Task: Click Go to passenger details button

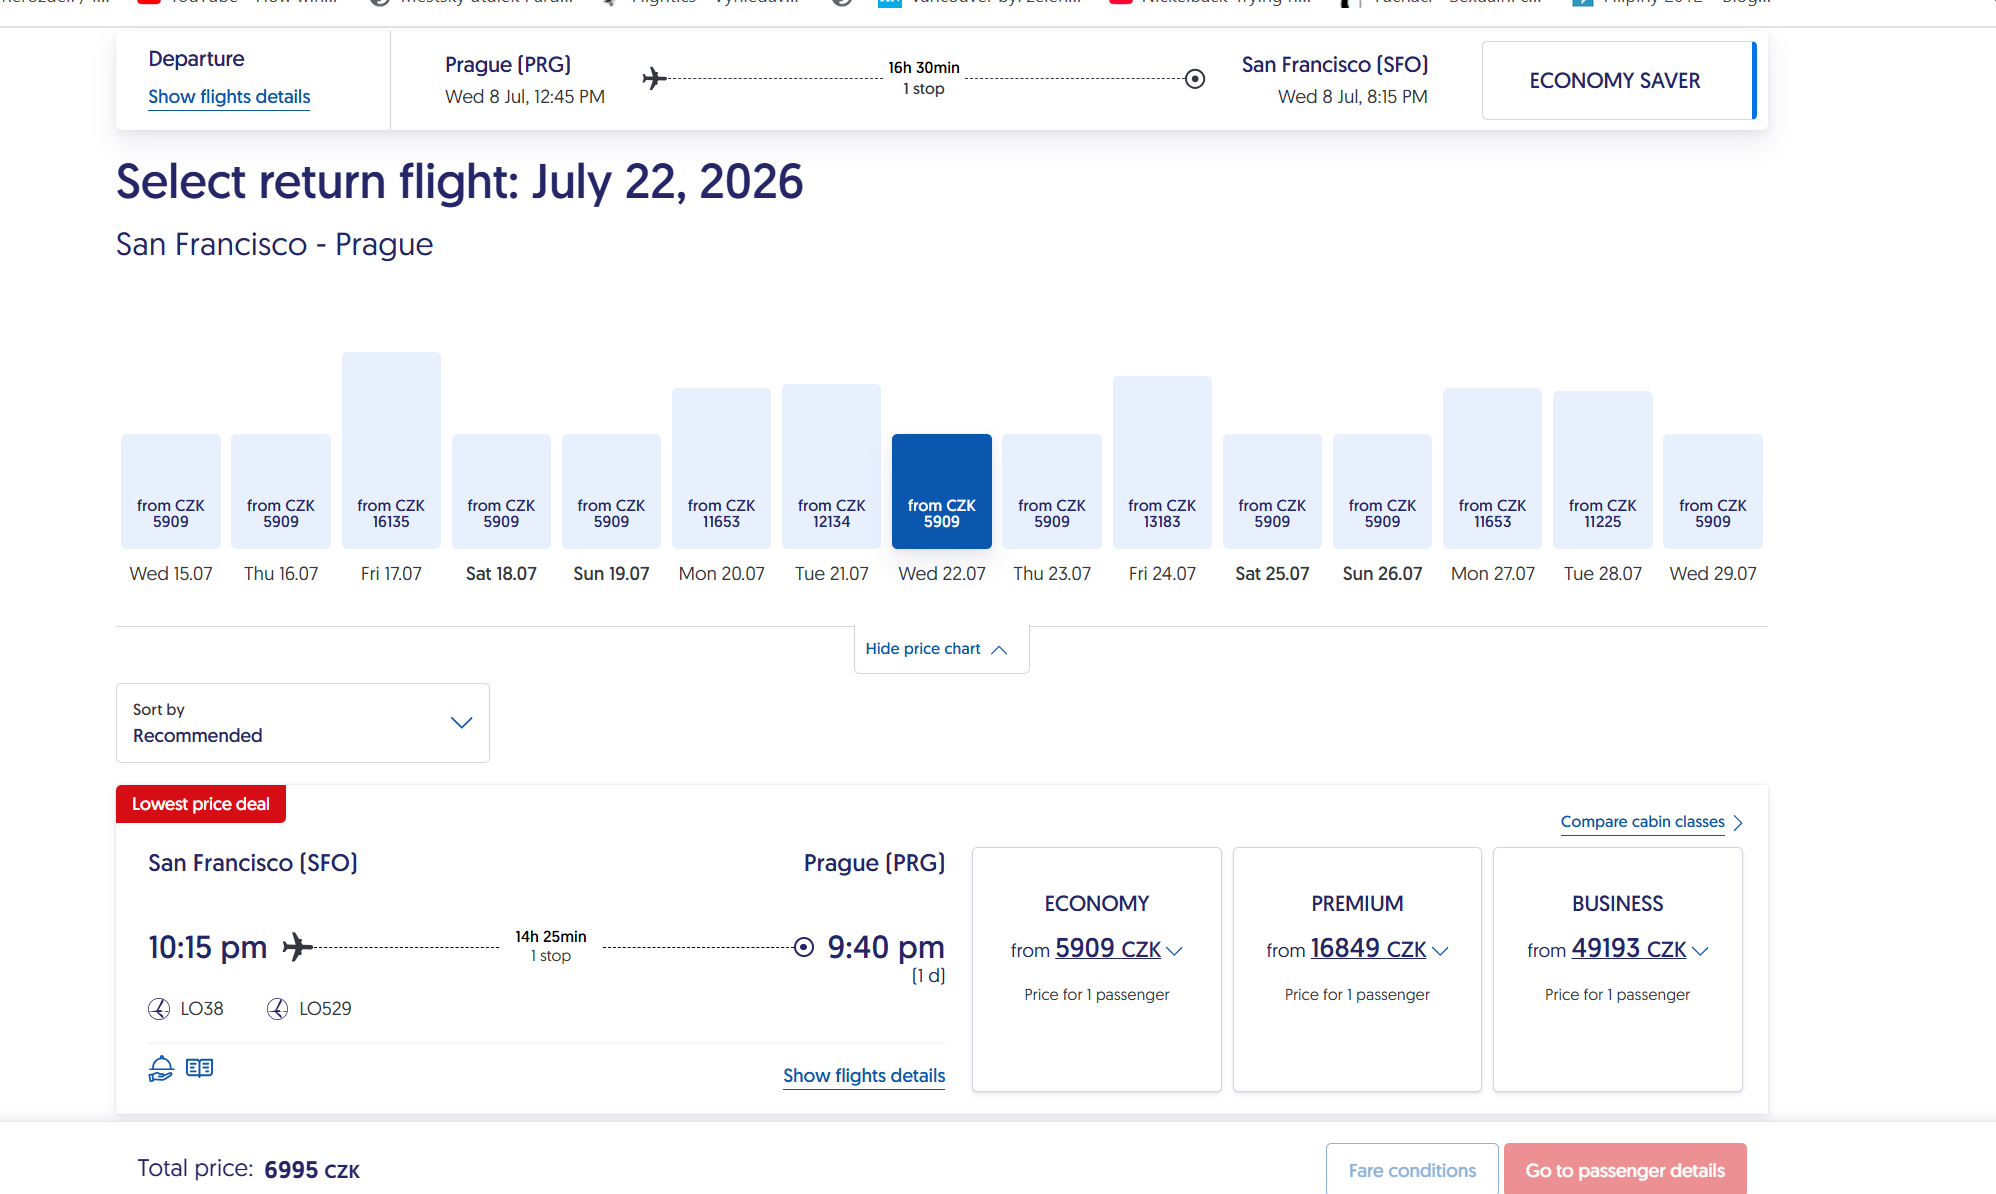Action: pos(1624,1169)
